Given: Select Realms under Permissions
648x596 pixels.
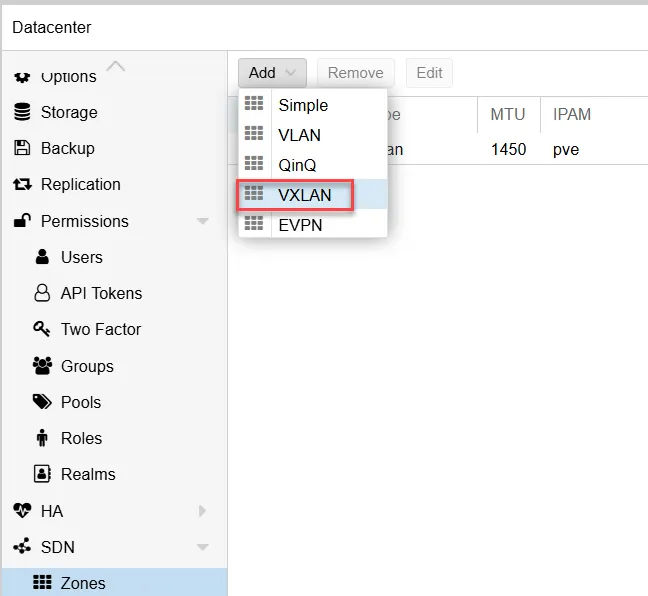Looking at the screenshot, I should (114, 474).
